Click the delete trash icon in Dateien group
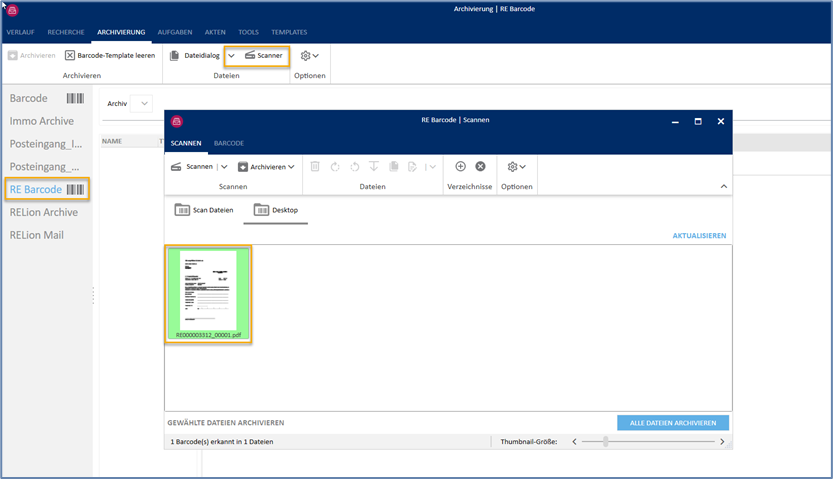 pyautogui.click(x=315, y=167)
